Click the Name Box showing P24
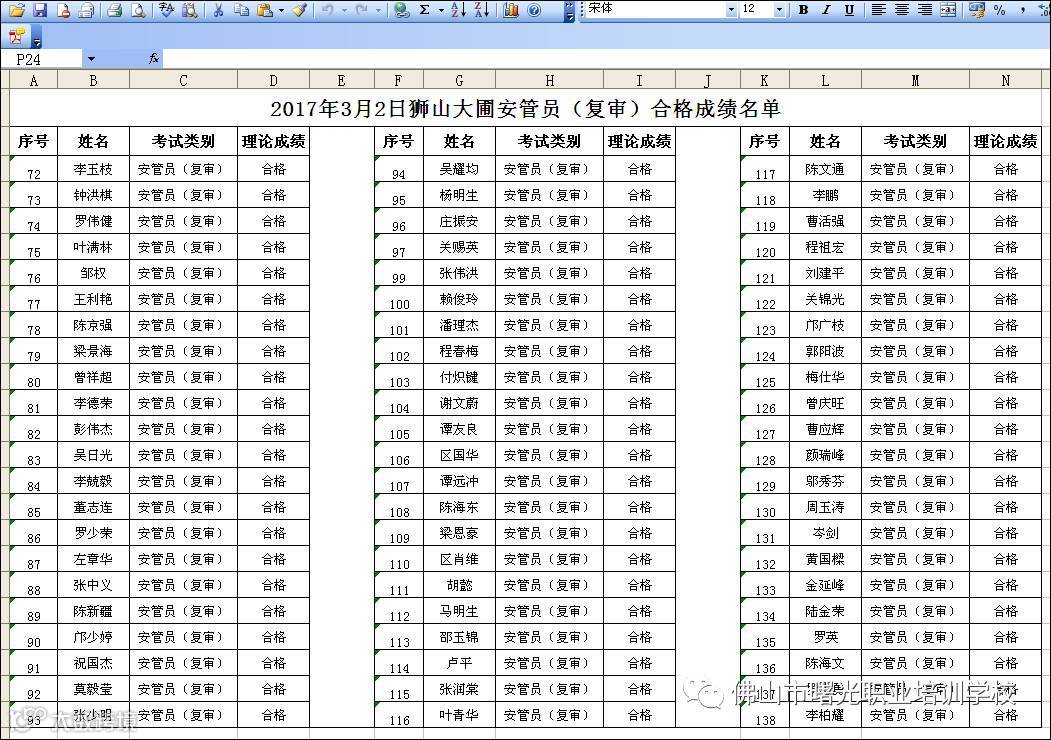Viewport: 1051px width, 740px height. coord(43,59)
